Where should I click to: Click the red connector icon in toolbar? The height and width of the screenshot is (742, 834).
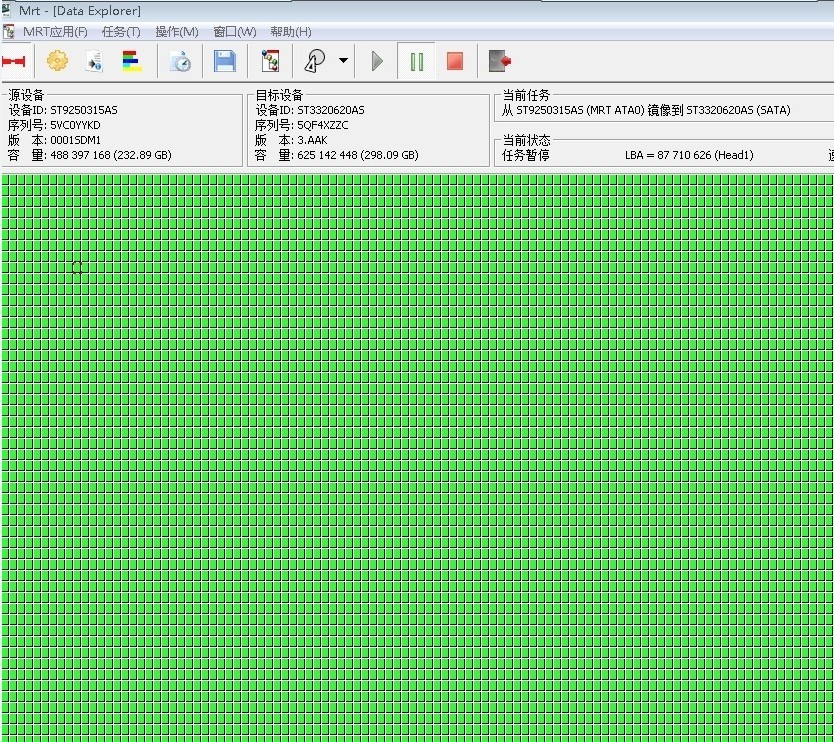pos(13,62)
